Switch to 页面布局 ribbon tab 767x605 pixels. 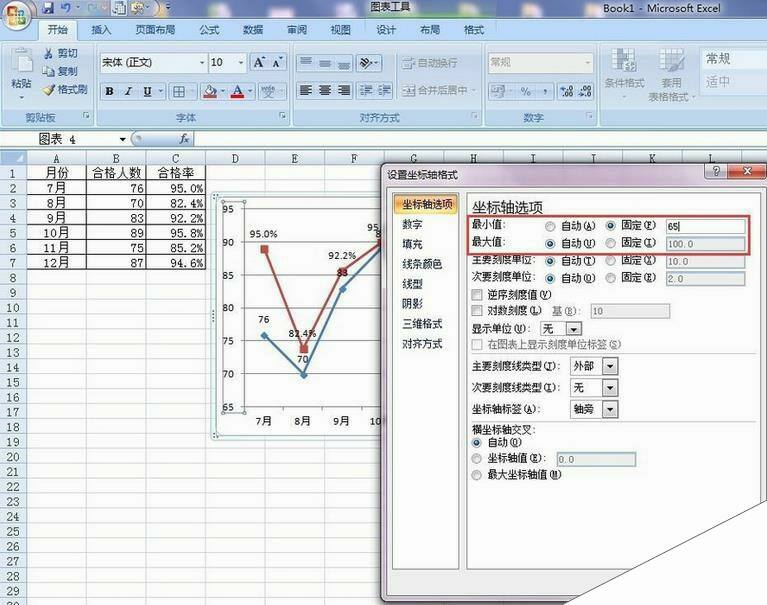155,30
